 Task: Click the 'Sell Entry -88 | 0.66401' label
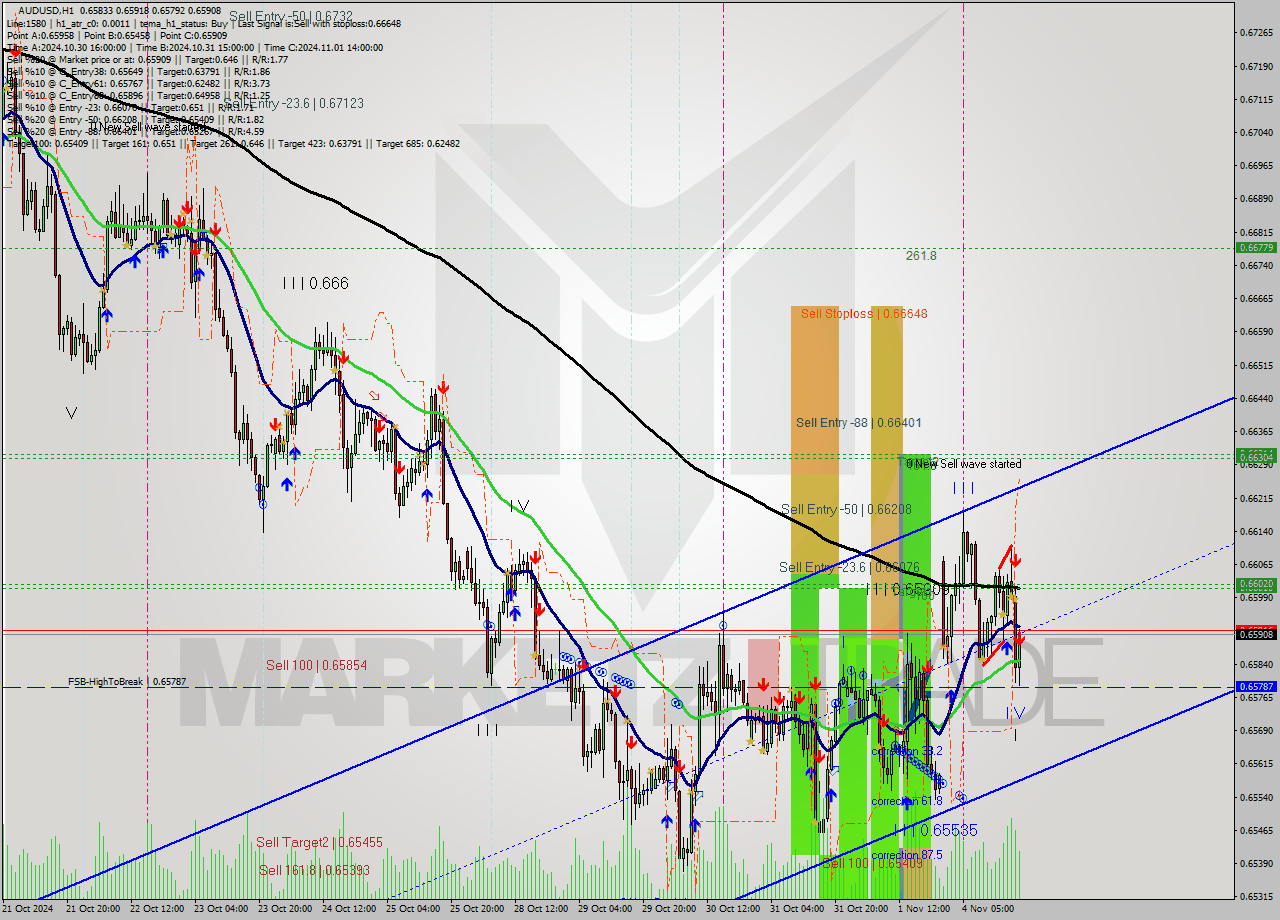point(859,423)
